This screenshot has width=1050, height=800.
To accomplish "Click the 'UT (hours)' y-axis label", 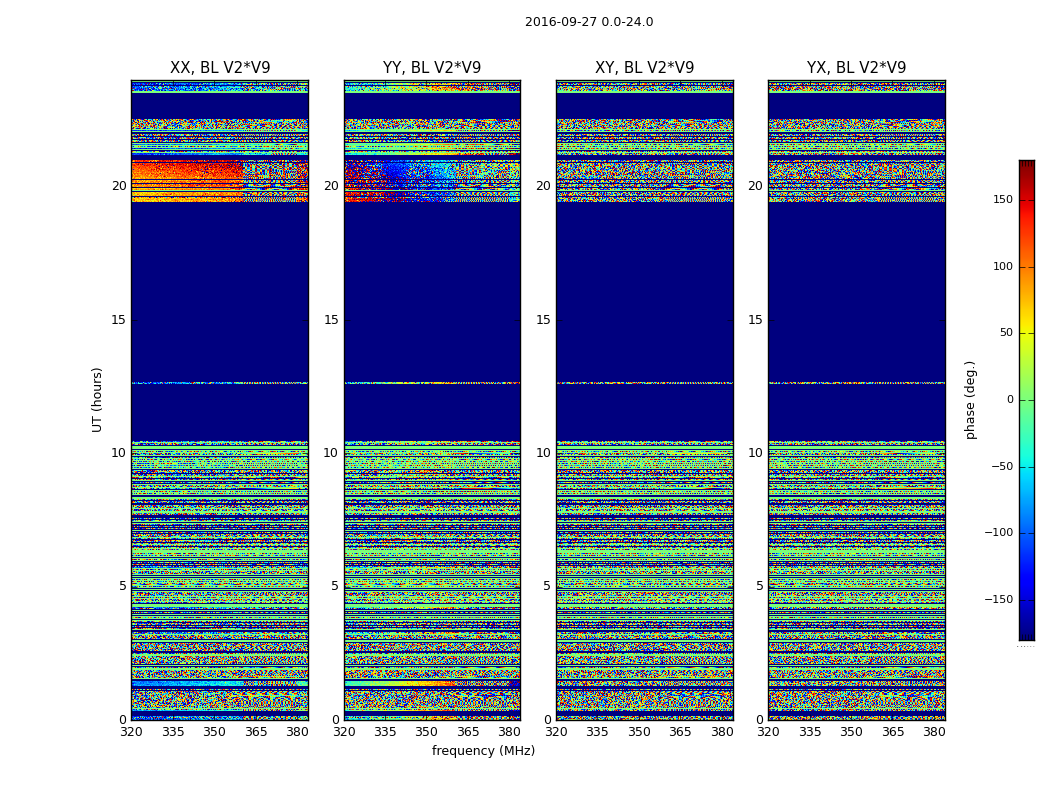I will pyautogui.click(x=97, y=400).
